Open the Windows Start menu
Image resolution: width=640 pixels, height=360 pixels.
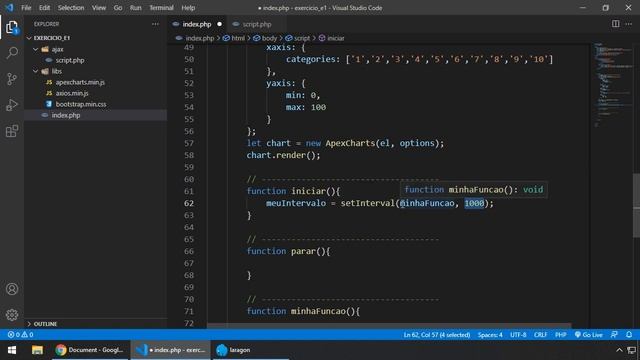pyautogui.click(x=12, y=350)
